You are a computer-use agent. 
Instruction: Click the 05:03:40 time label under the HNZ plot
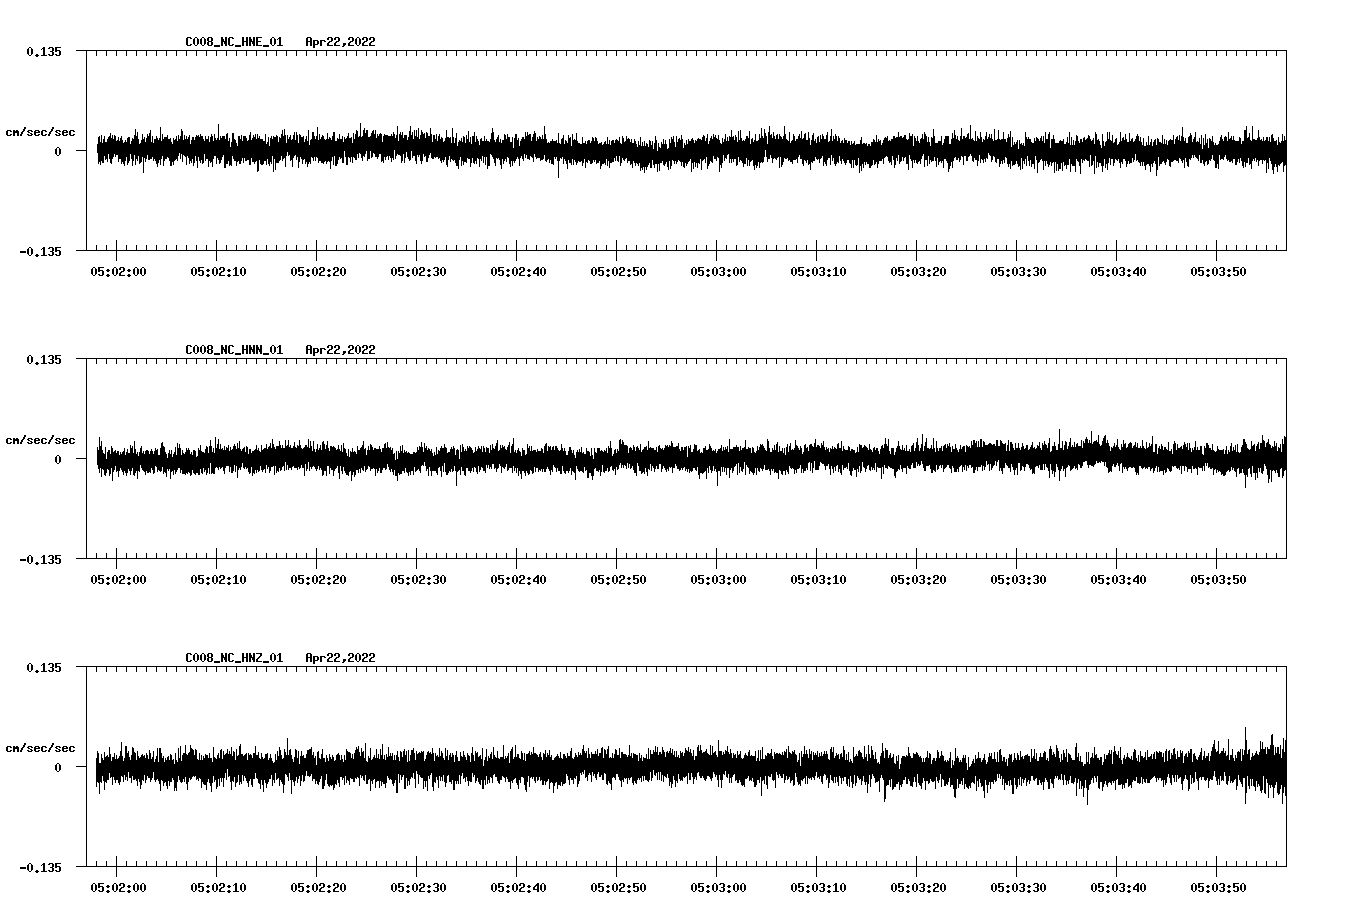[1118, 887]
